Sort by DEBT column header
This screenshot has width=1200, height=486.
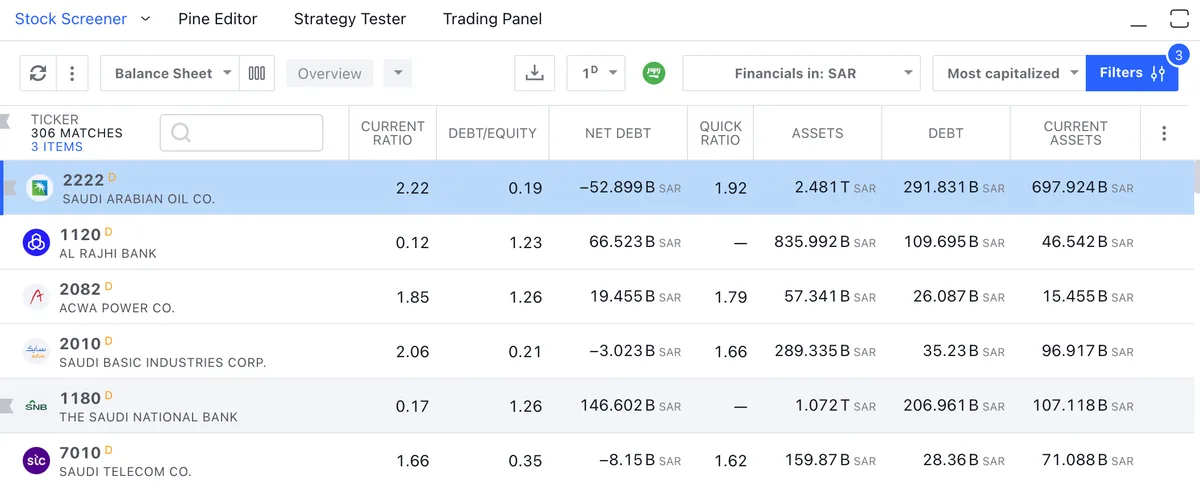[x=946, y=133]
